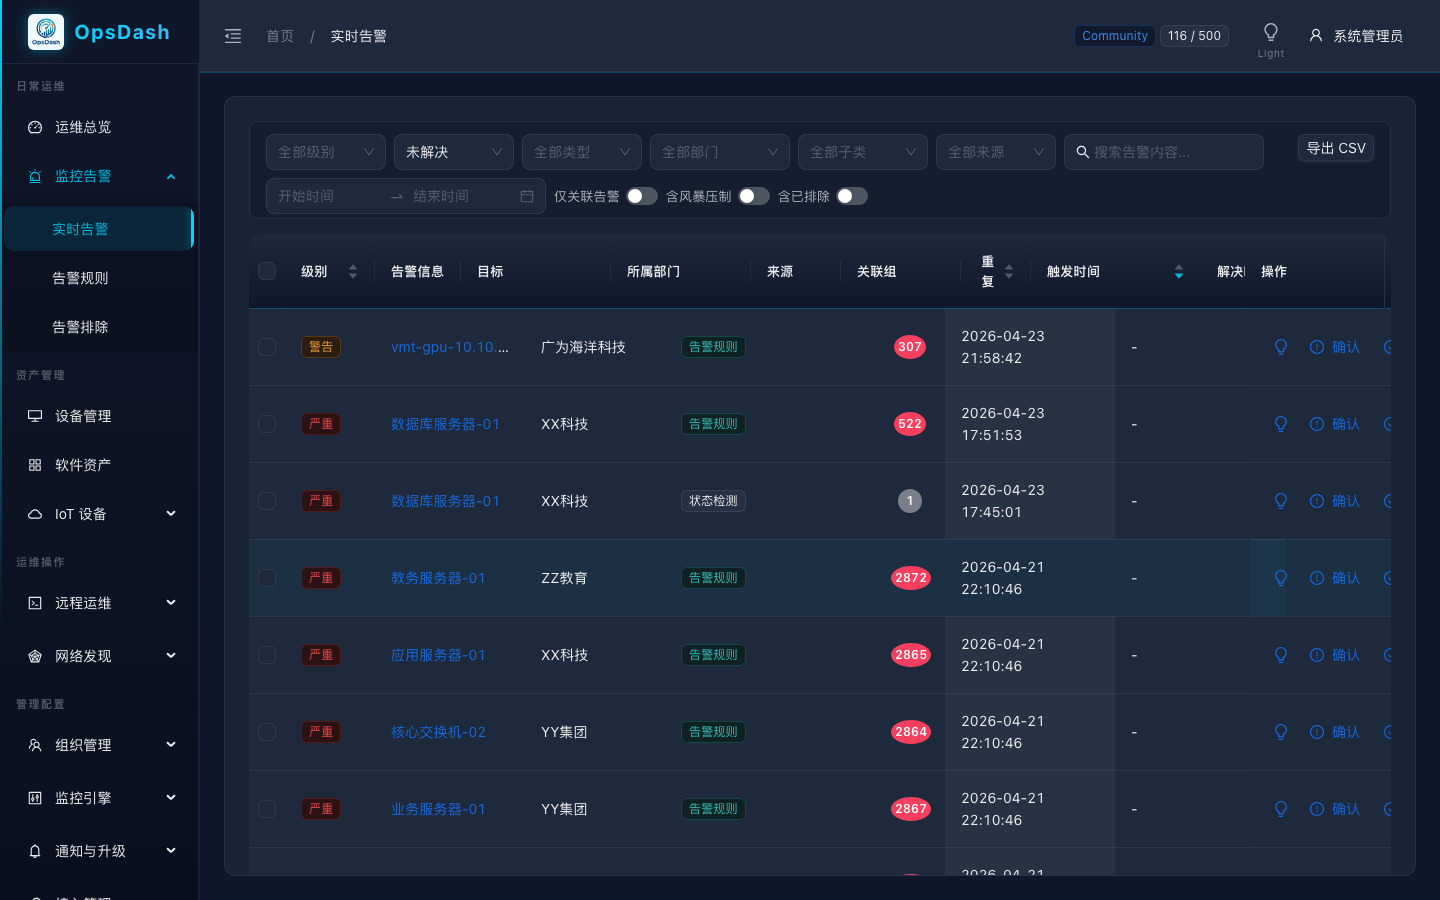
Task: Click lightbulb icon in 教务服务器-01 row
Action: (x=1281, y=578)
